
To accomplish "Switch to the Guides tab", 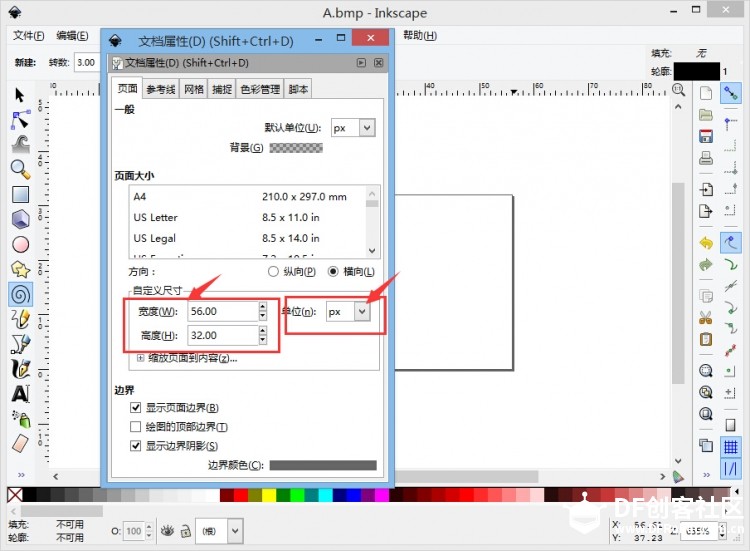I will (161, 89).
